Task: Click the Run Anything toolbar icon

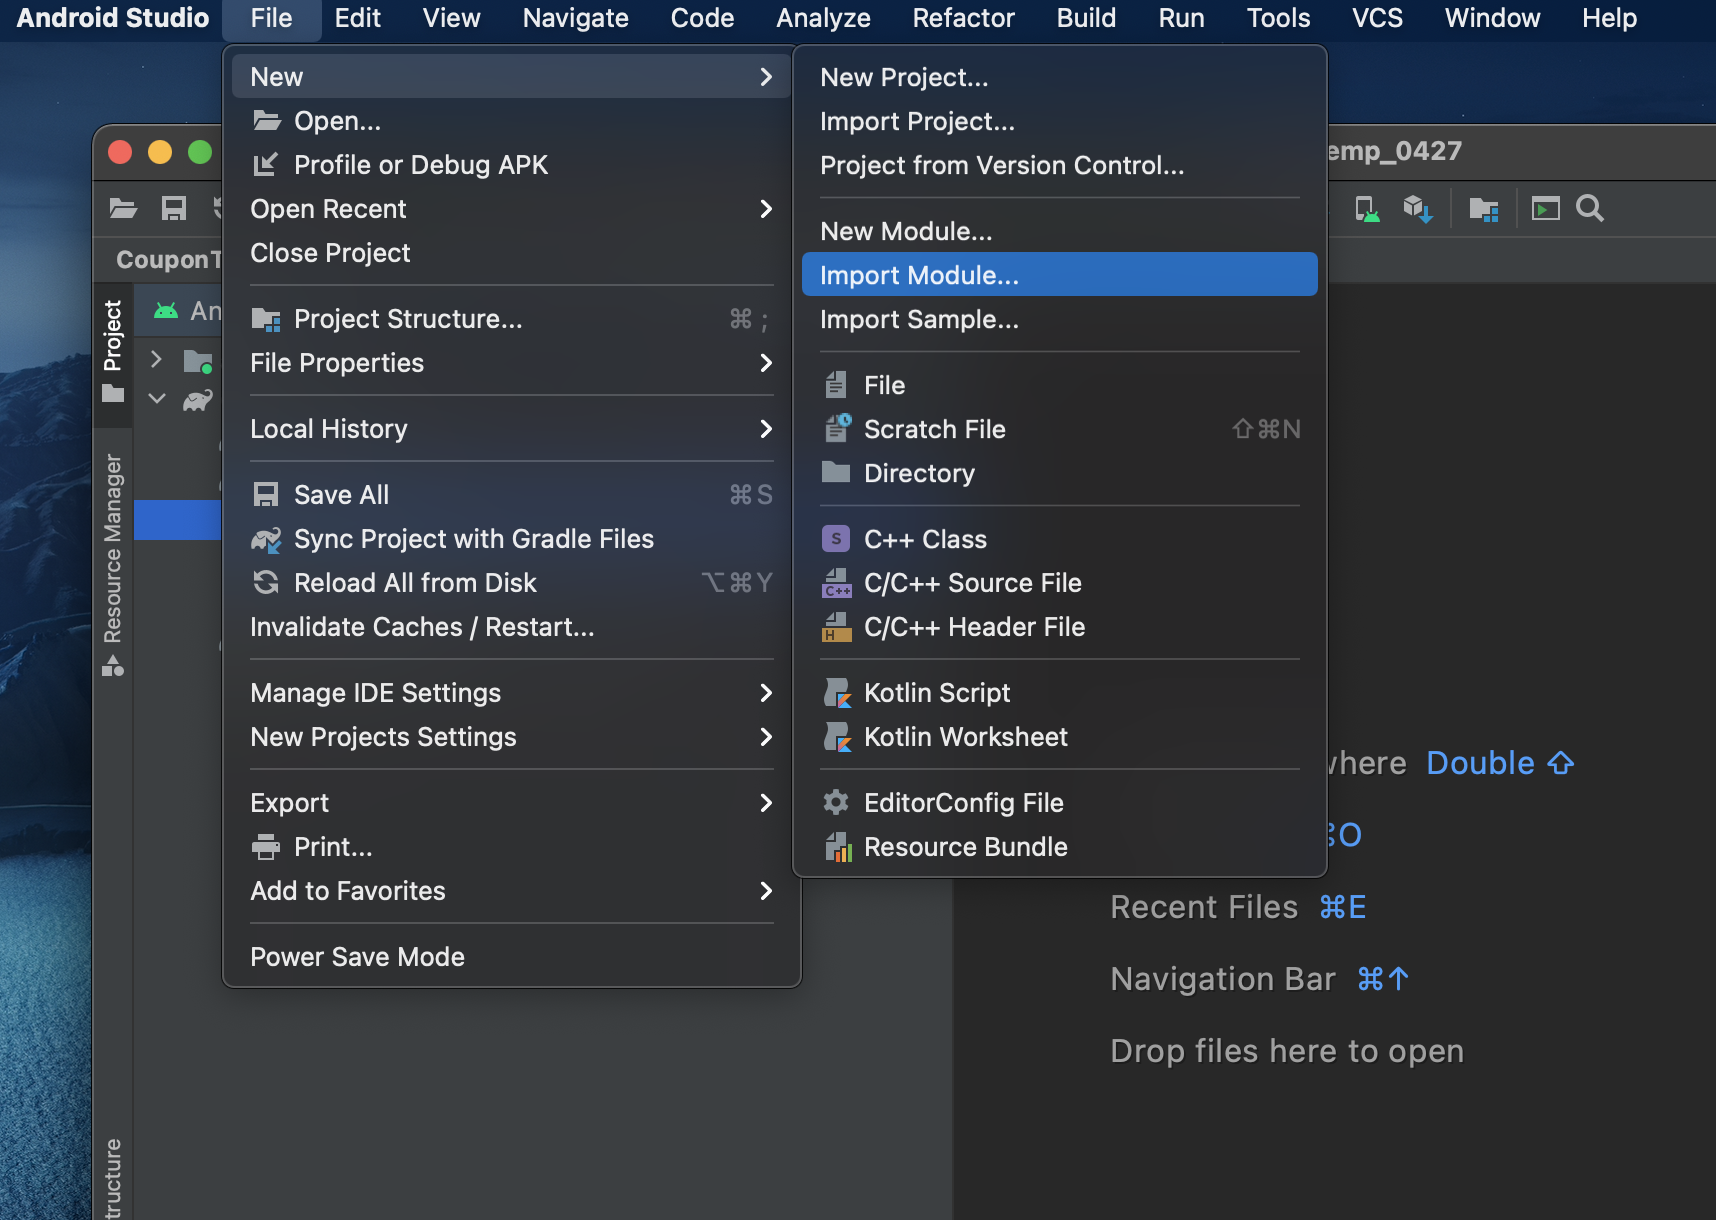Action: coord(1545,209)
